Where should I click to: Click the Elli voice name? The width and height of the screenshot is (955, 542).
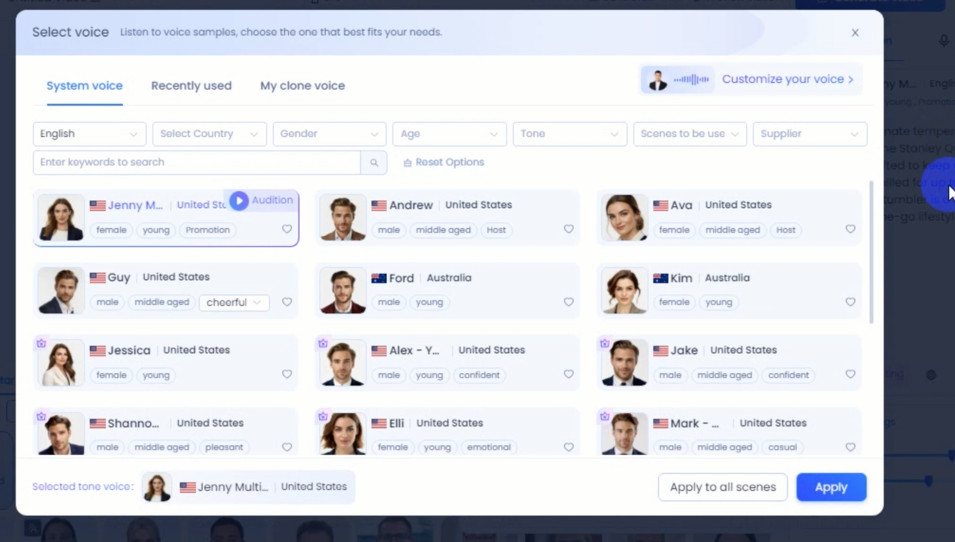coord(396,423)
